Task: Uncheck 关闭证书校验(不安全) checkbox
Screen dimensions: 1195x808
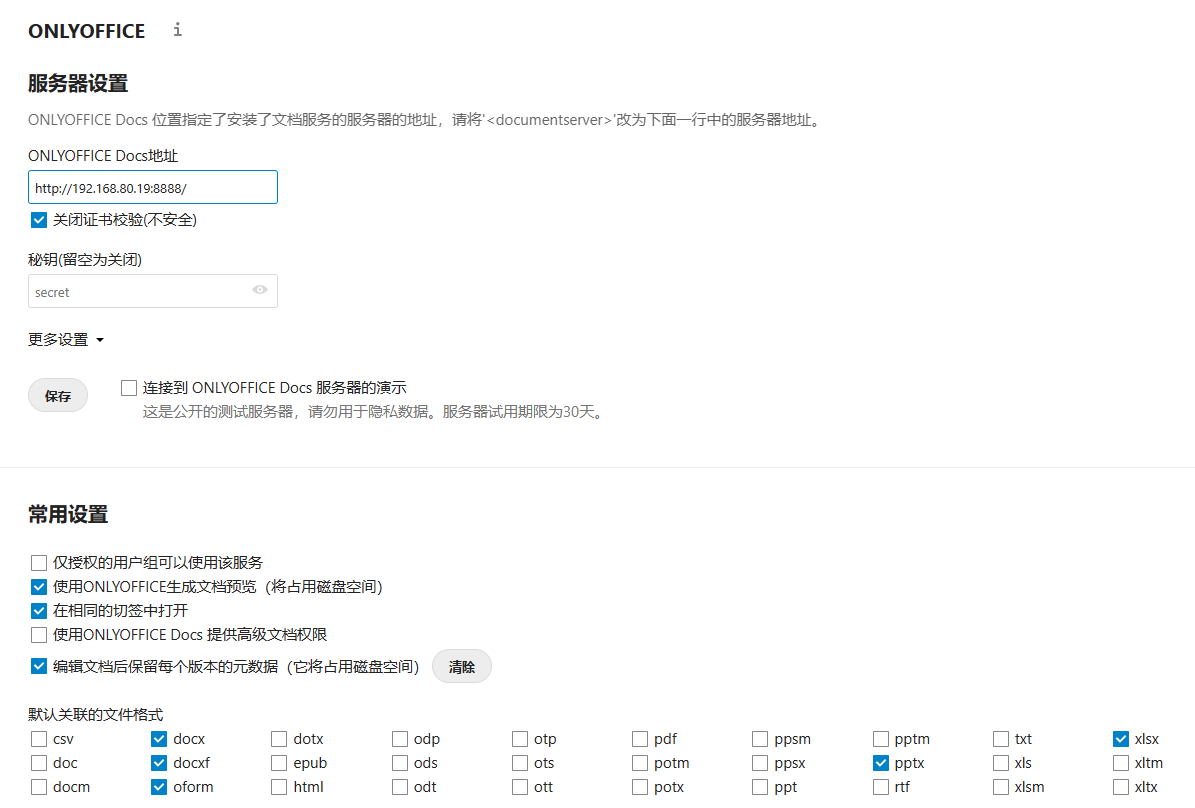Action: tap(39, 220)
